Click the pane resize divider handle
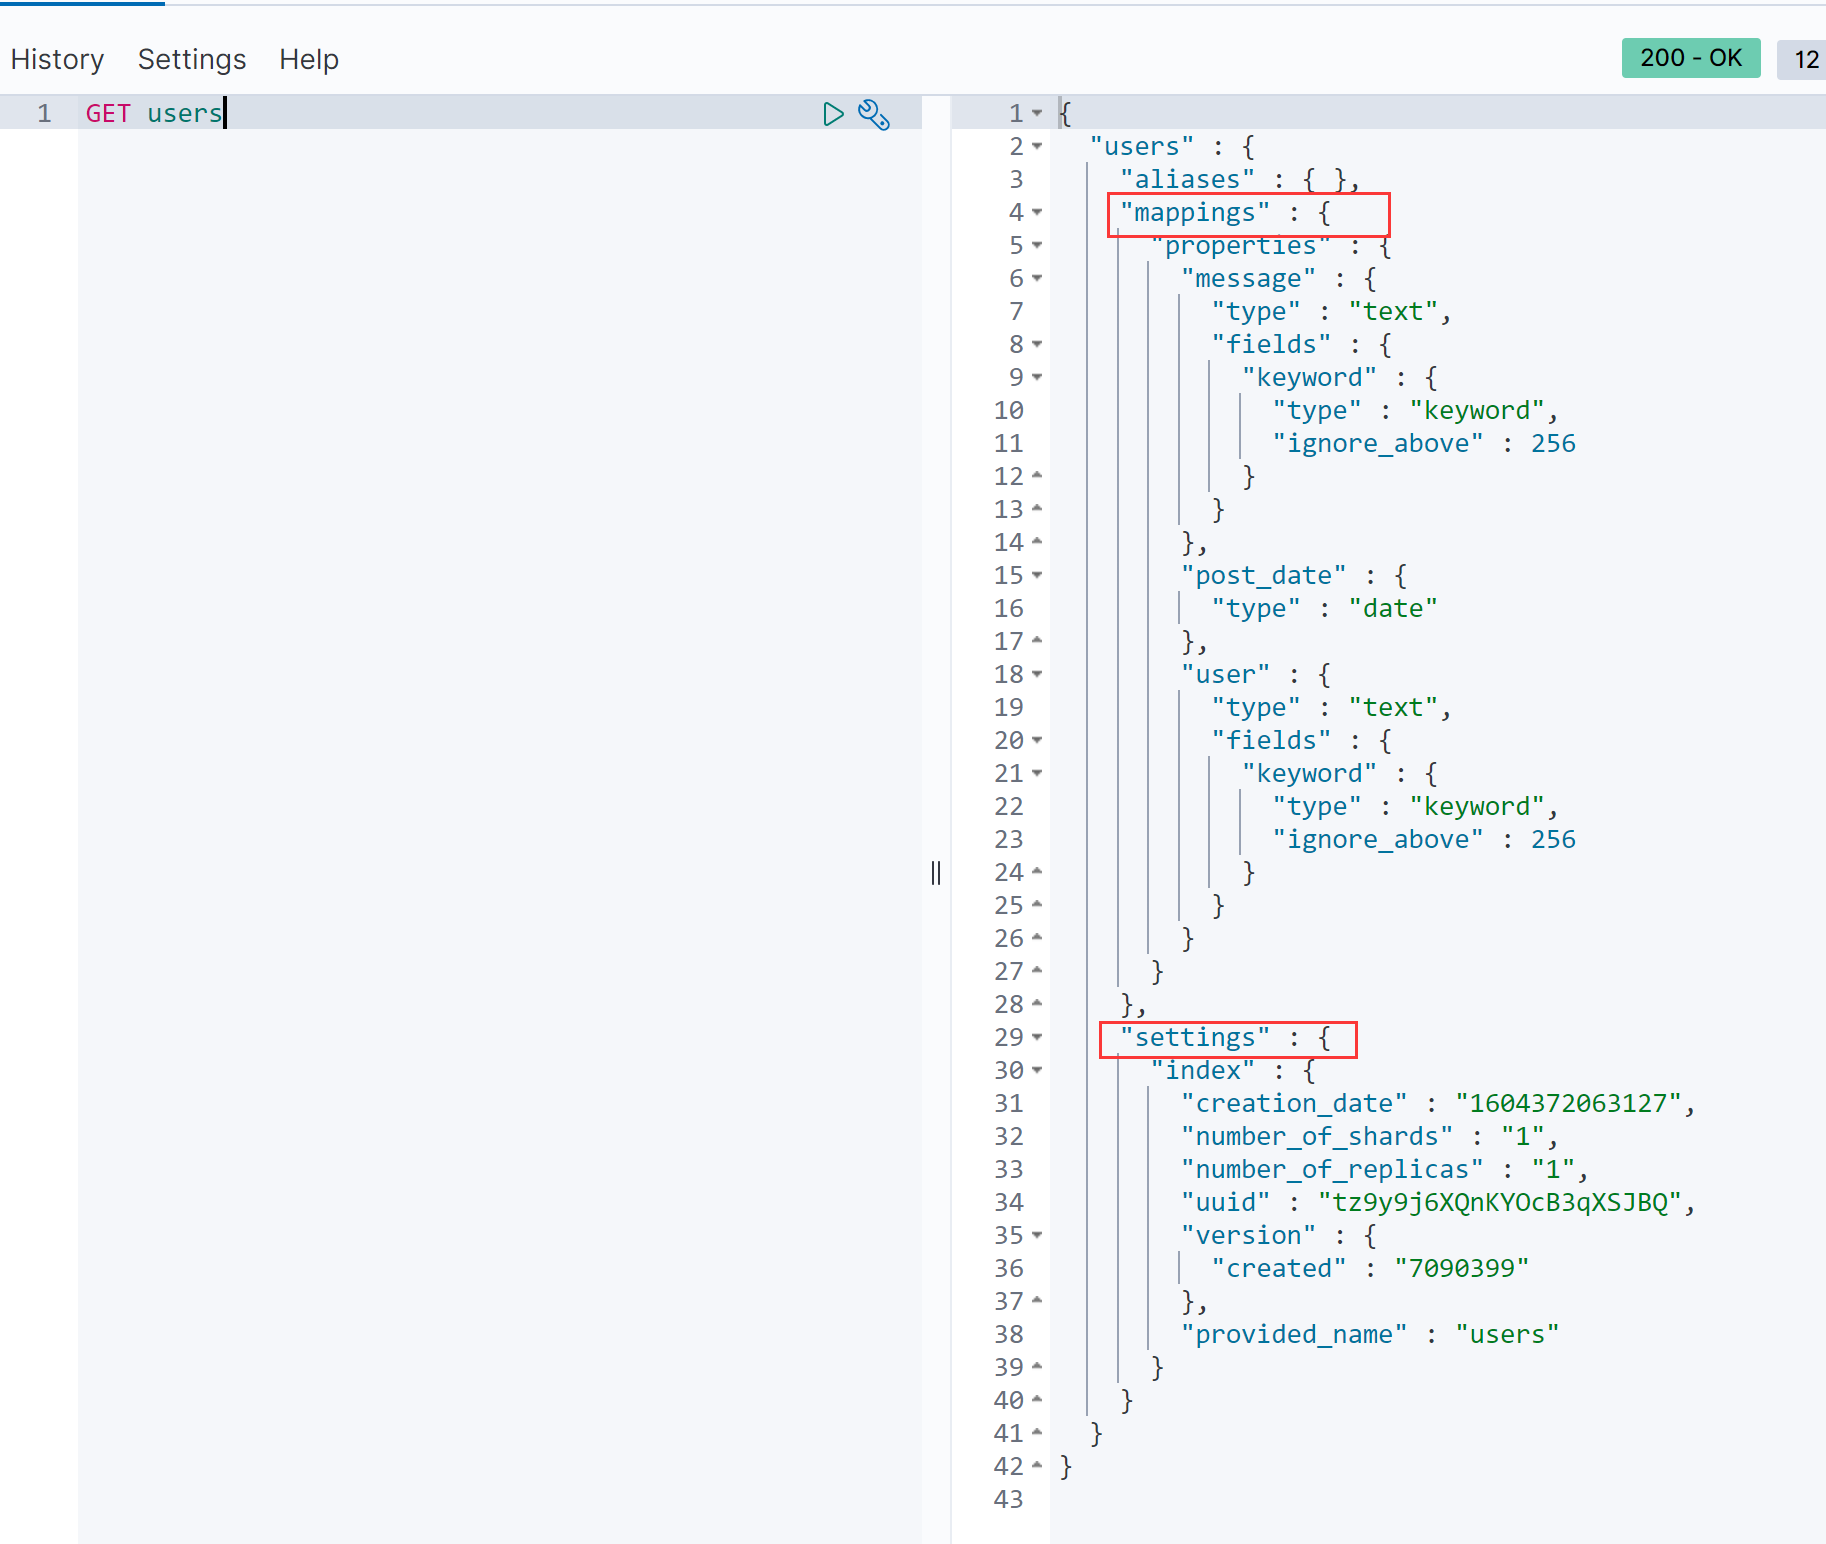The width and height of the screenshot is (1826, 1544). point(936,873)
